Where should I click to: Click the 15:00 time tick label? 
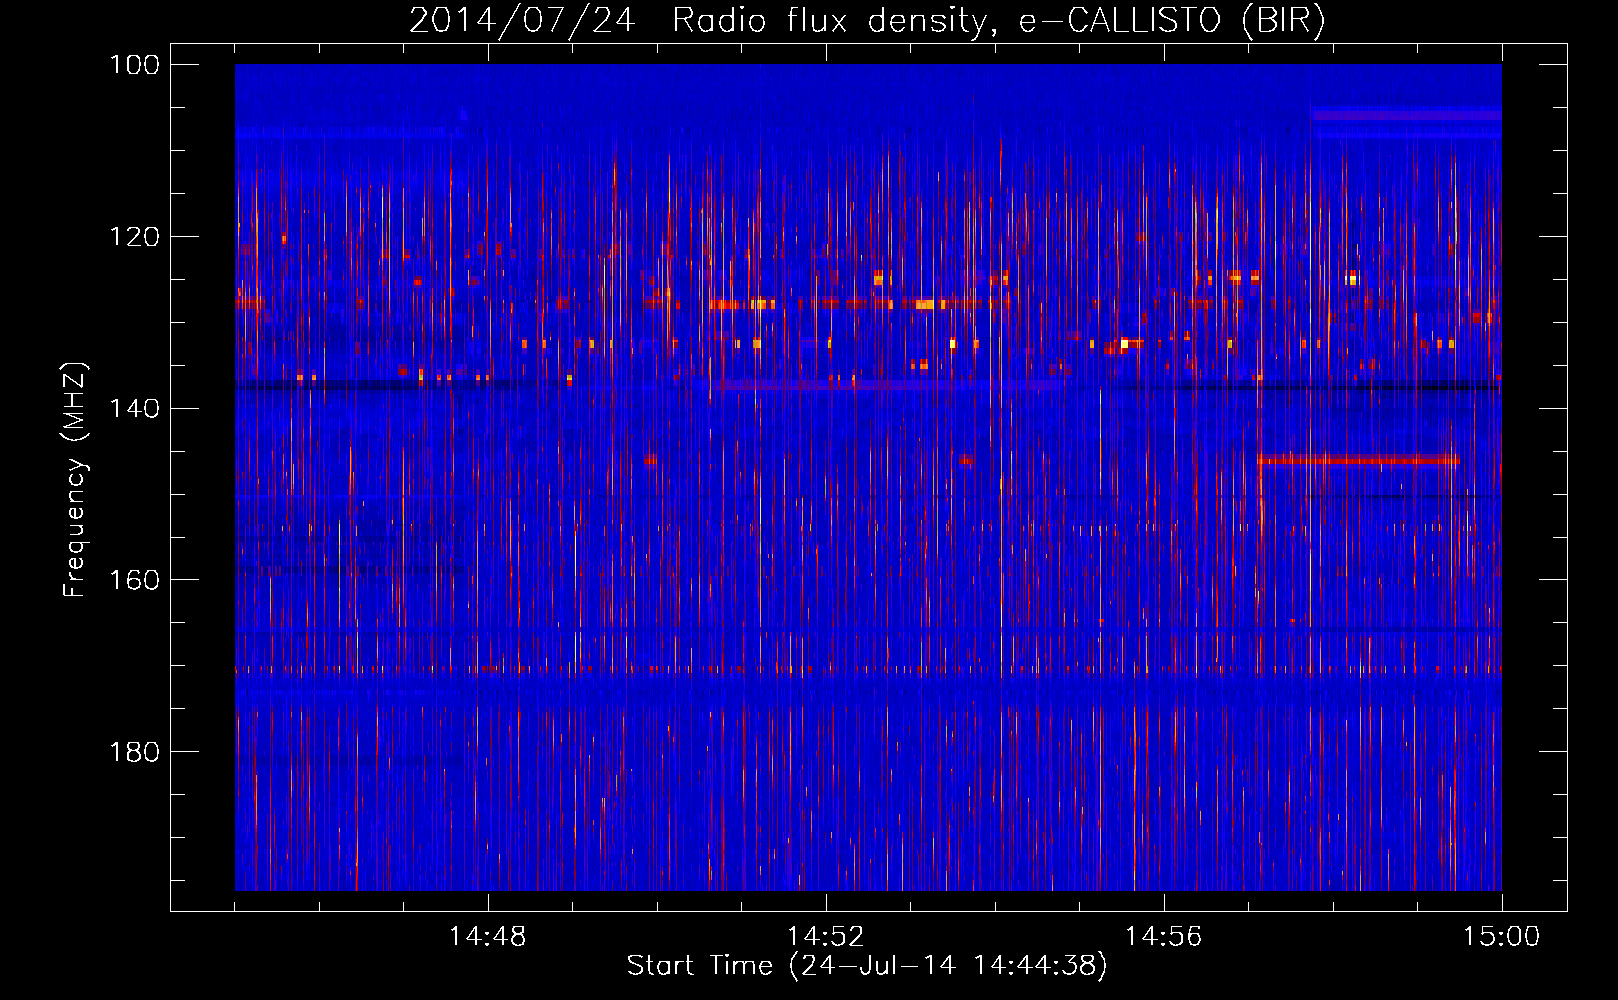(x=1502, y=937)
